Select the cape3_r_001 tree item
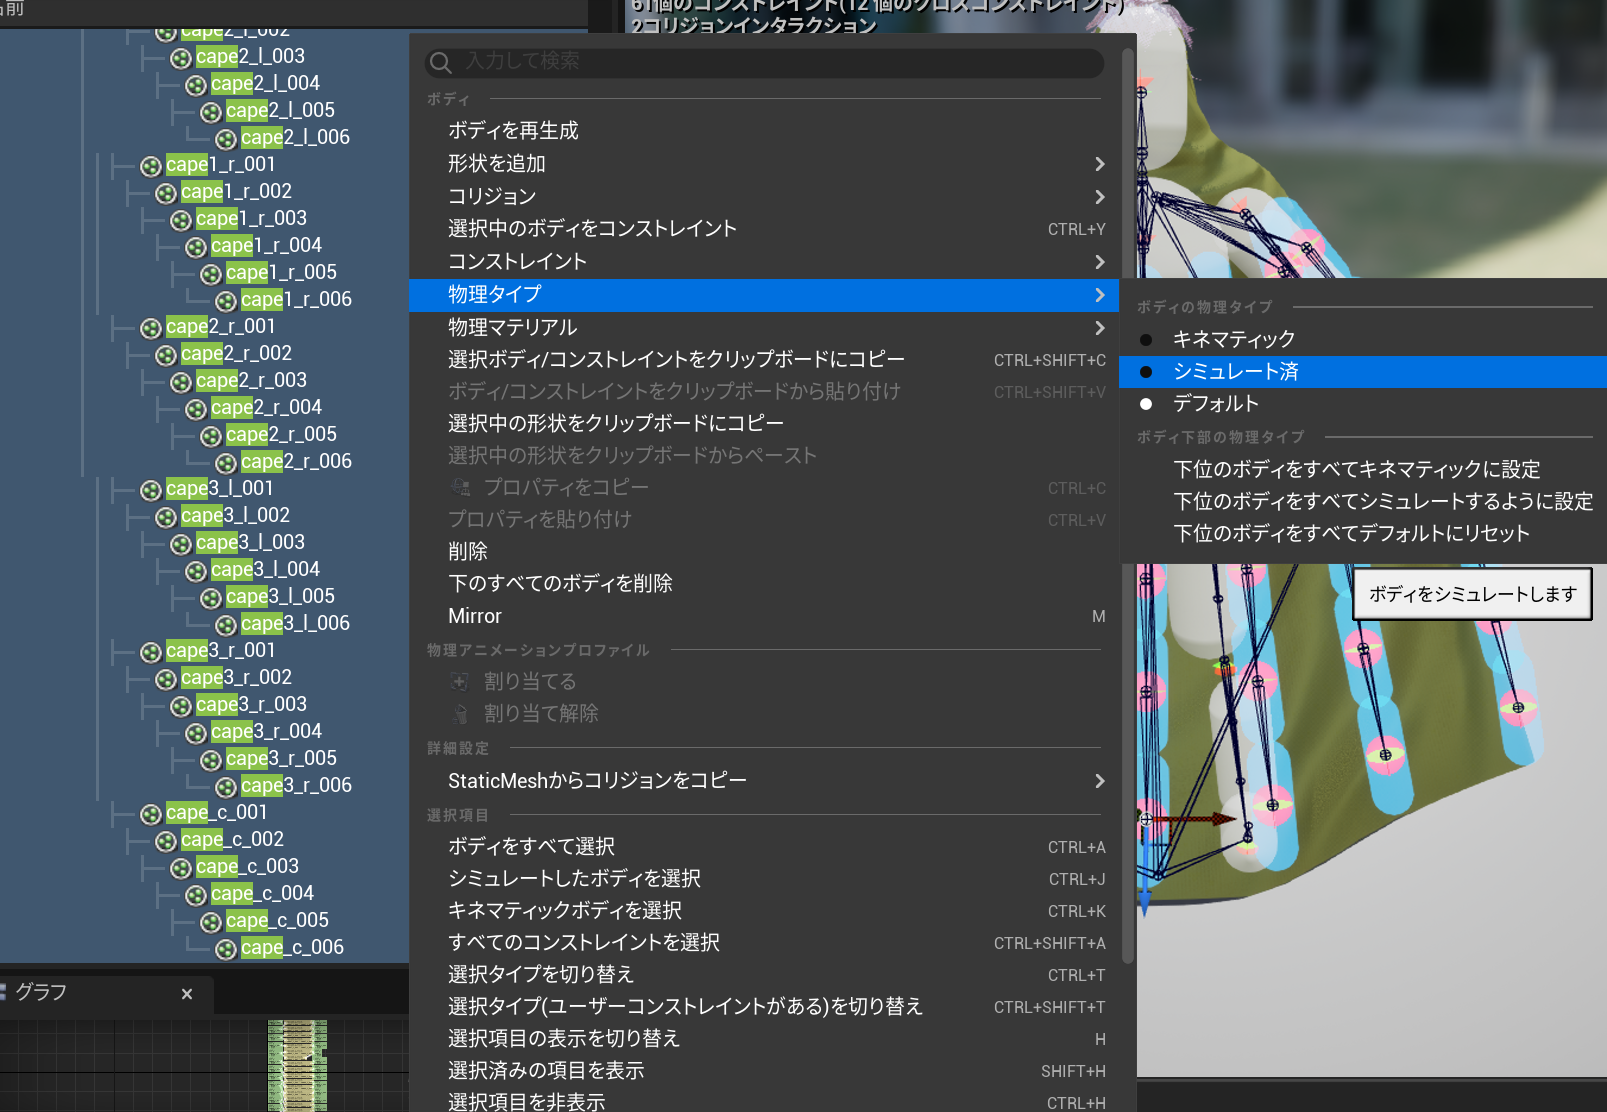The height and width of the screenshot is (1112, 1607). (220, 651)
